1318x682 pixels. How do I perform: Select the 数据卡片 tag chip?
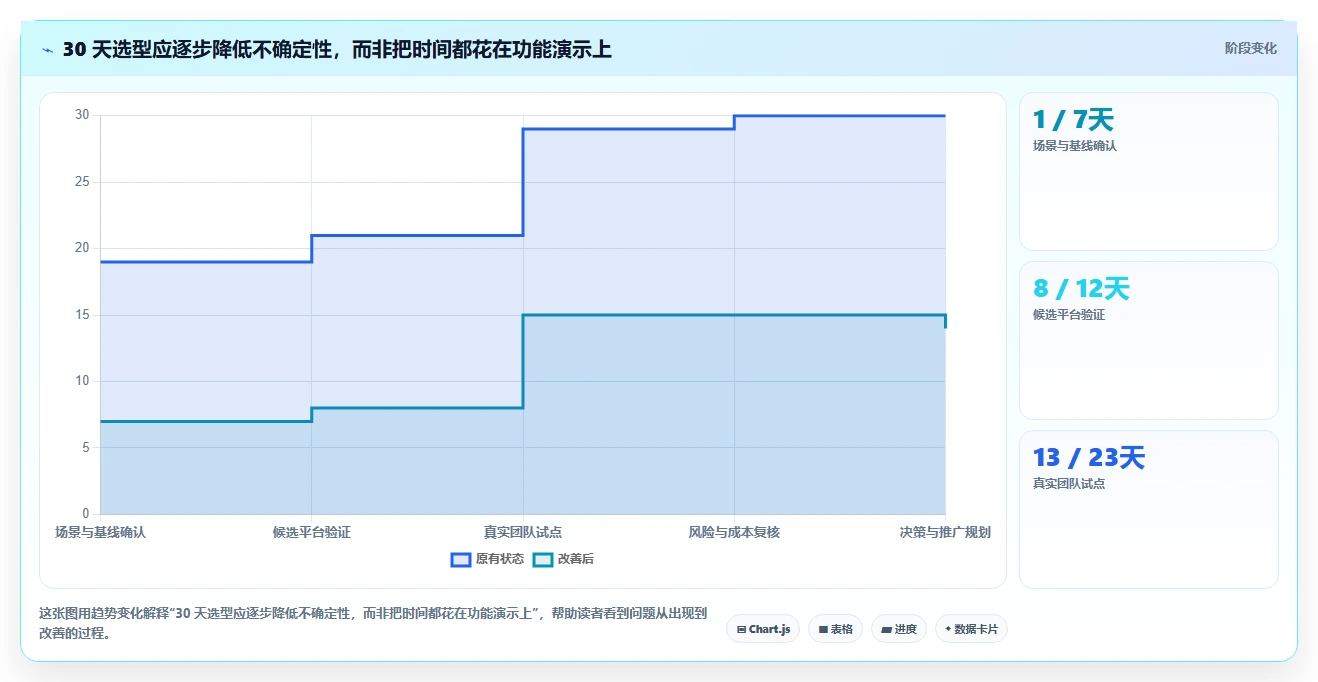[x=971, y=629]
